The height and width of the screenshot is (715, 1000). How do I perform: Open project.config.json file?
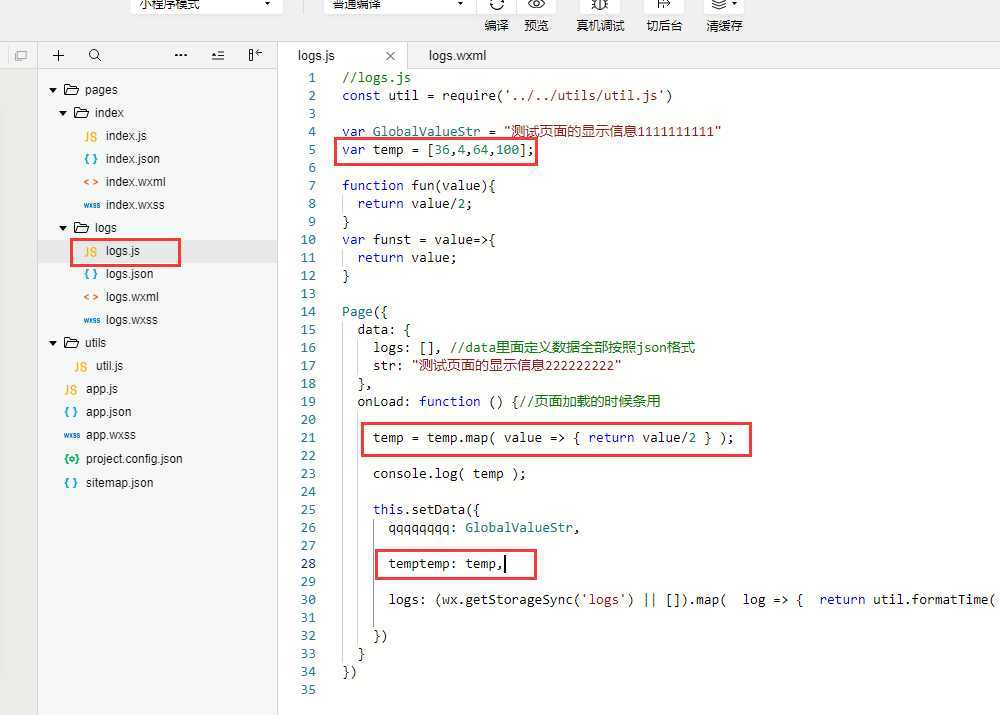point(134,459)
